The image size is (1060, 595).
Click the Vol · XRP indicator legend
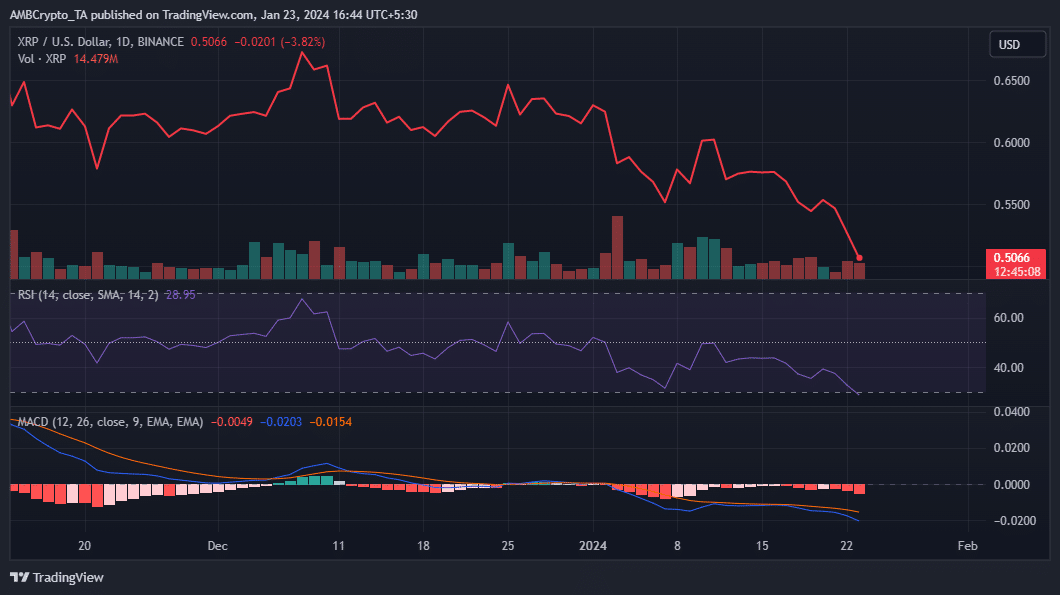click(42, 59)
